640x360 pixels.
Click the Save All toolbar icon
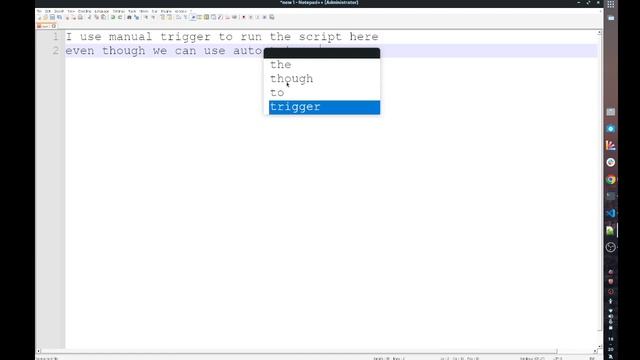60,17
